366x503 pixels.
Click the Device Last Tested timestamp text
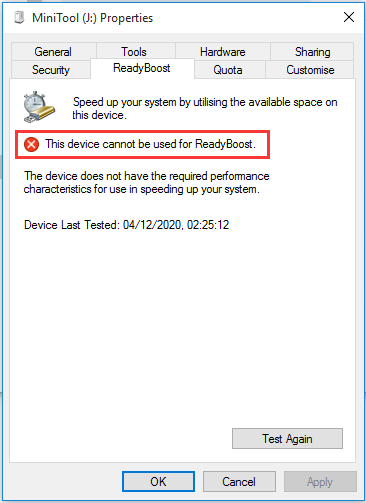coord(126,225)
